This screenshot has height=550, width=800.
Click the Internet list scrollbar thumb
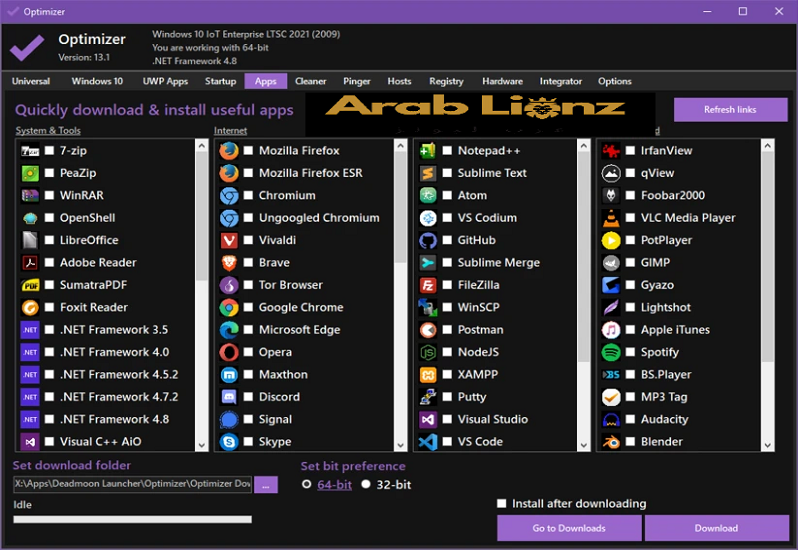401,207
